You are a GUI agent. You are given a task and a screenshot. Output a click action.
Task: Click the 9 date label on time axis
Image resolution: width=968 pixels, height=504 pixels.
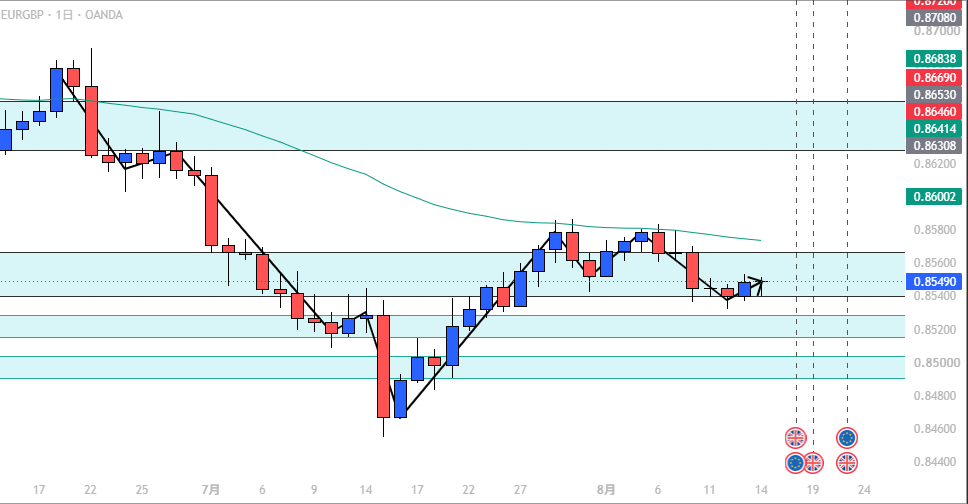pos(314,490)
